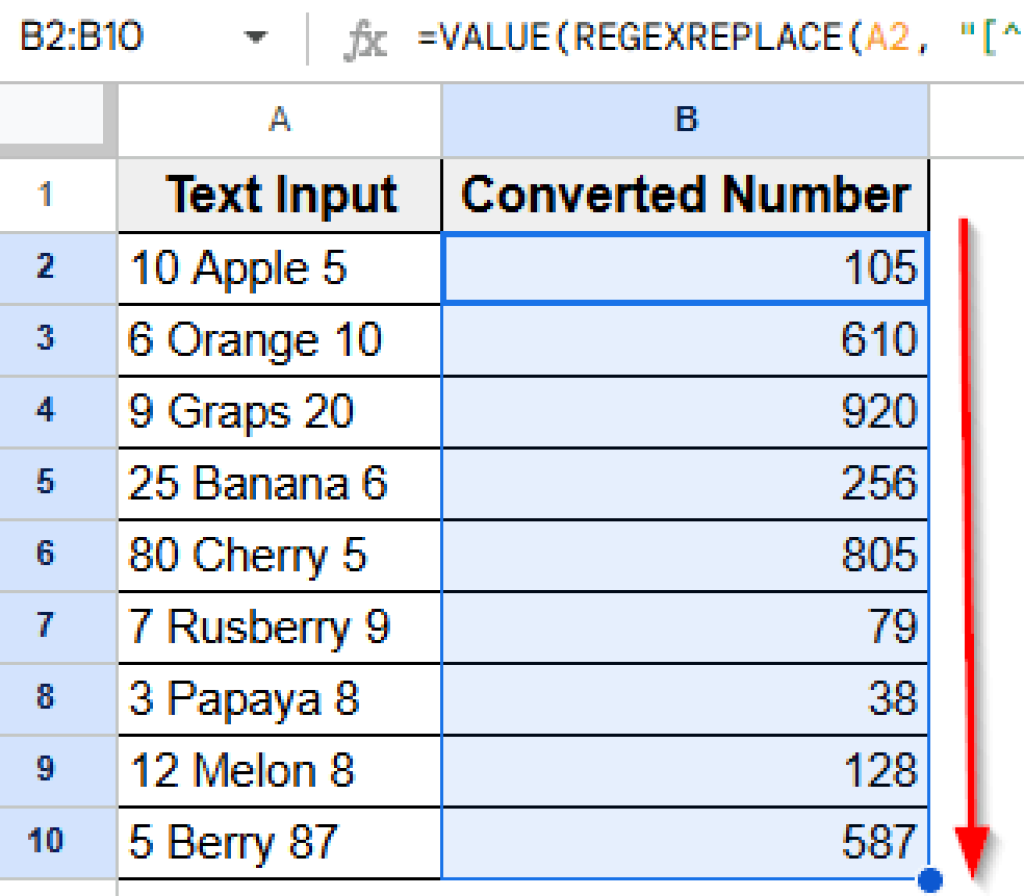The width and height of the screenshot is (1024, 896).
Task: Select the cell containing 10 Apple 5
Action: 278,268
